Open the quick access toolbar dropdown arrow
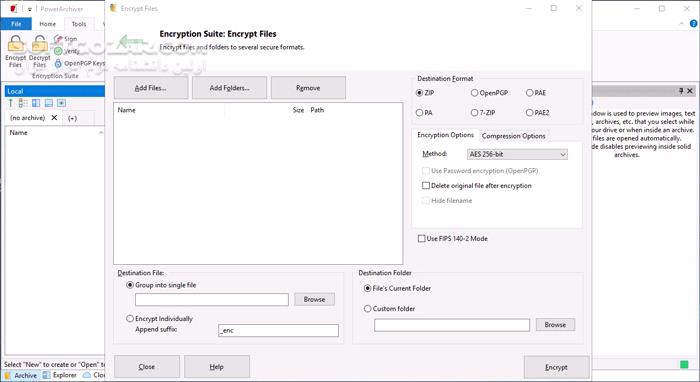The image size is (700, 382). [x=29, y=9]
